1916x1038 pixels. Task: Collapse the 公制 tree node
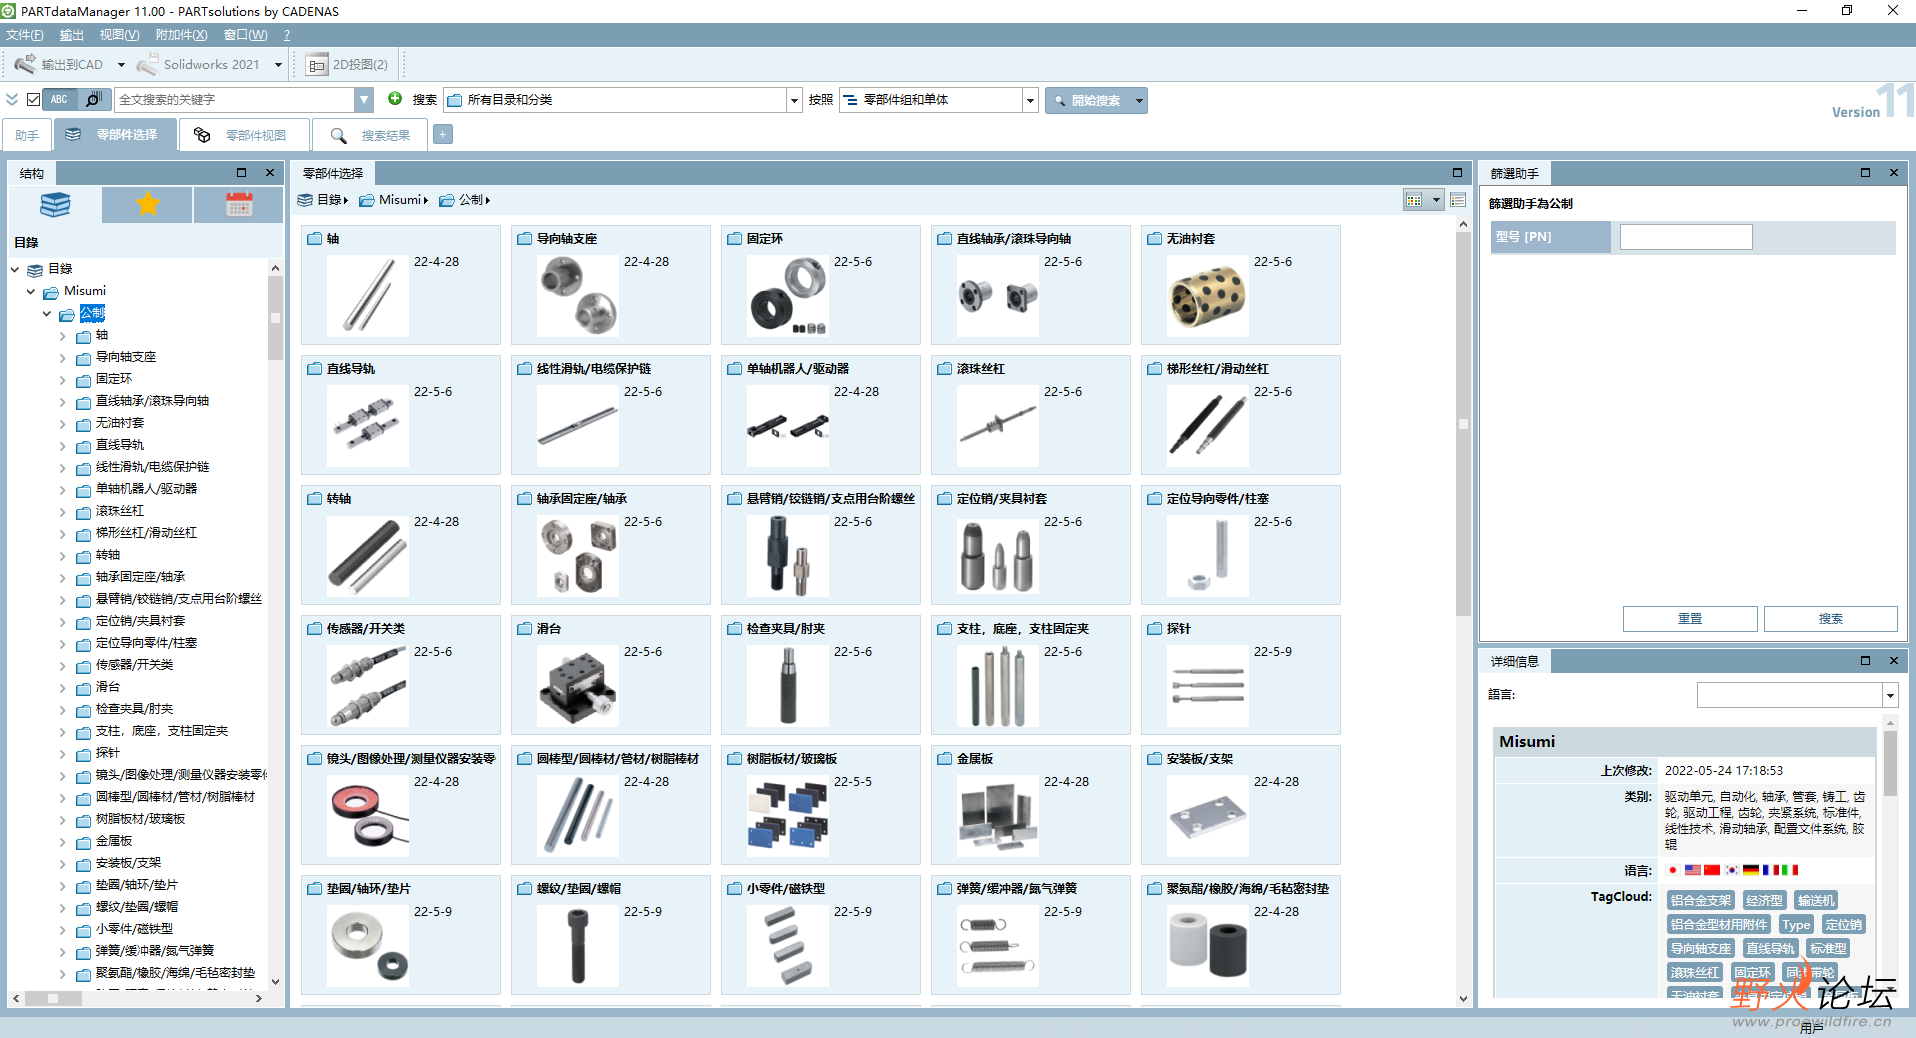(47, 313)
